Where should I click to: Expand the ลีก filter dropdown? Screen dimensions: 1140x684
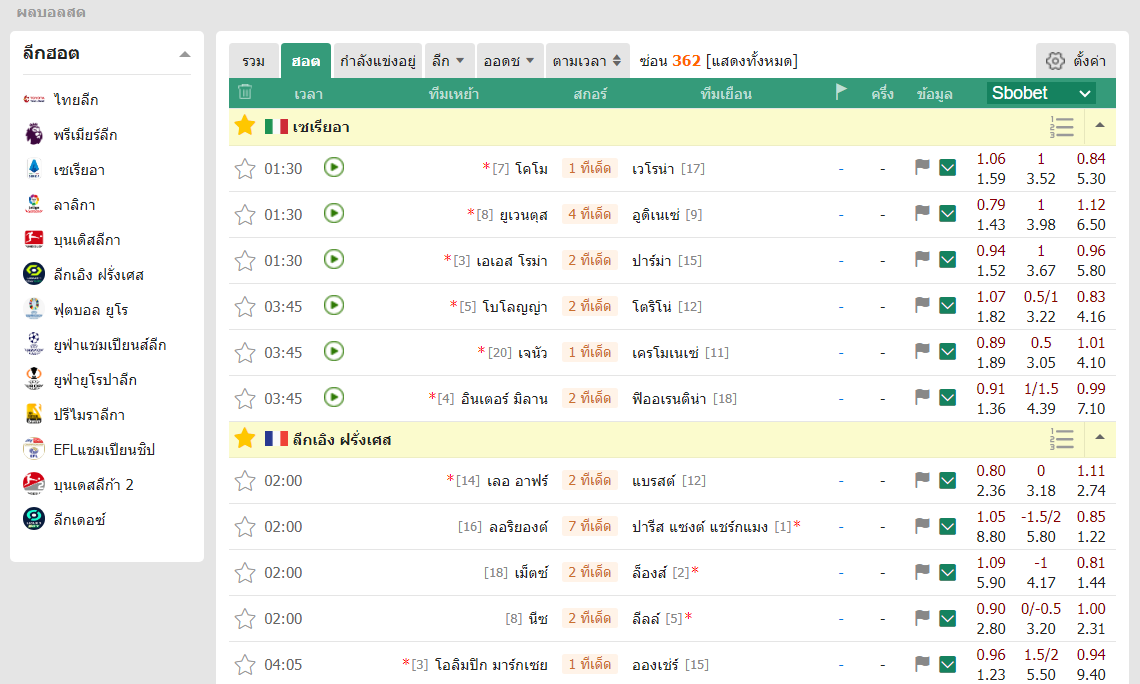coord(447,61)
